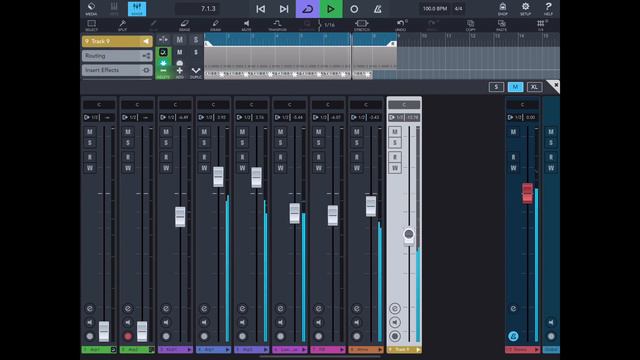The height and width of the screenshot is (360, 640).
Task: Click the 4/4 time signature
Action: pyautogui.click(x=458, y=9)
